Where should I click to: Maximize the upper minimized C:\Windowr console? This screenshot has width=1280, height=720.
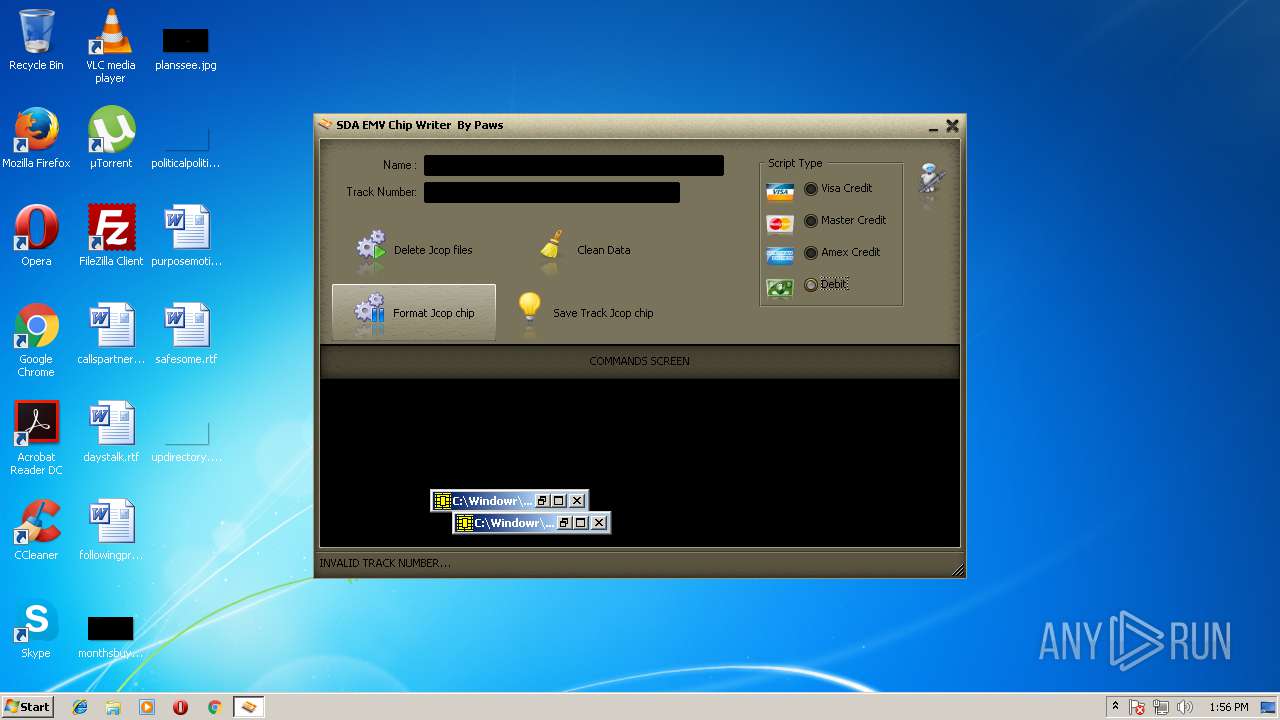[x=560, y=501]
